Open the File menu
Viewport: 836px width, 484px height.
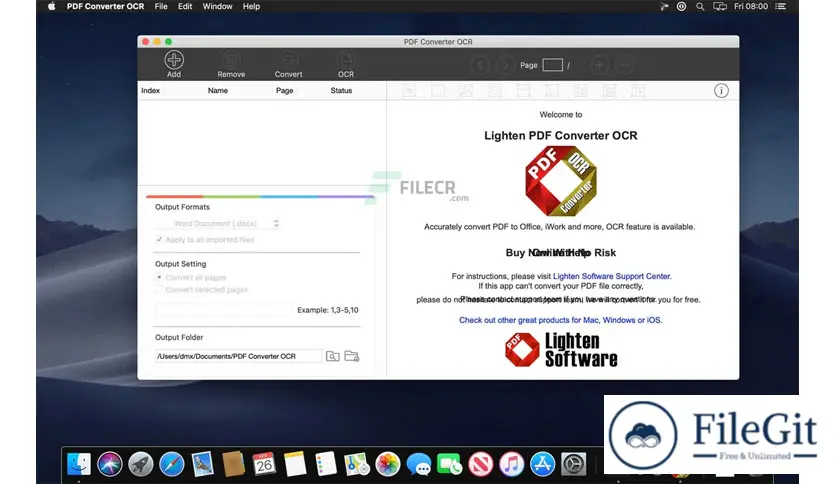[x=161, y=6]
